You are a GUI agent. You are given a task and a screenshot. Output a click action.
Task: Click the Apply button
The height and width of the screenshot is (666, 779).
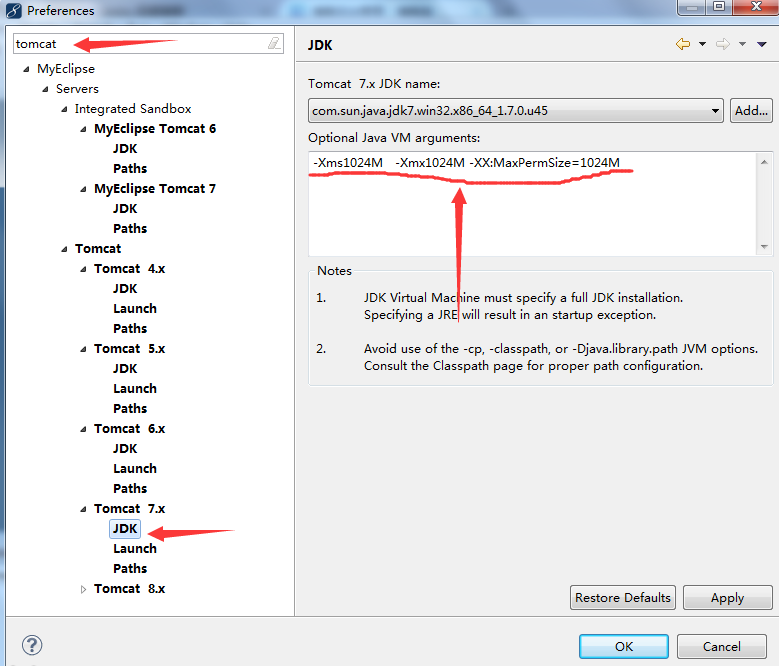point(727,597)
